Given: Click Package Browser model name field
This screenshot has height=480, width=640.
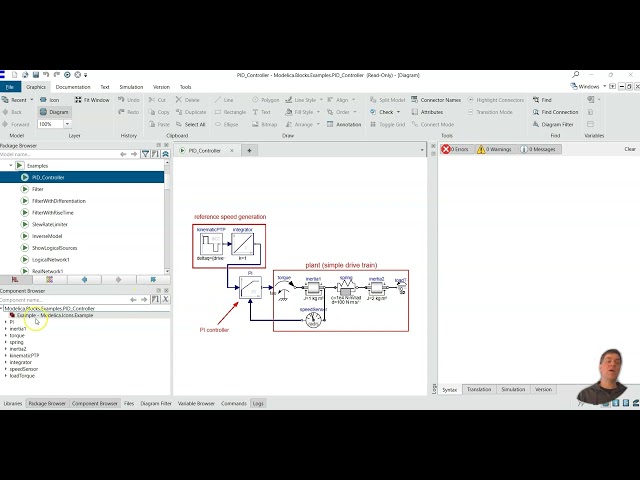Looking at the screenshot, I should [59, 154].
